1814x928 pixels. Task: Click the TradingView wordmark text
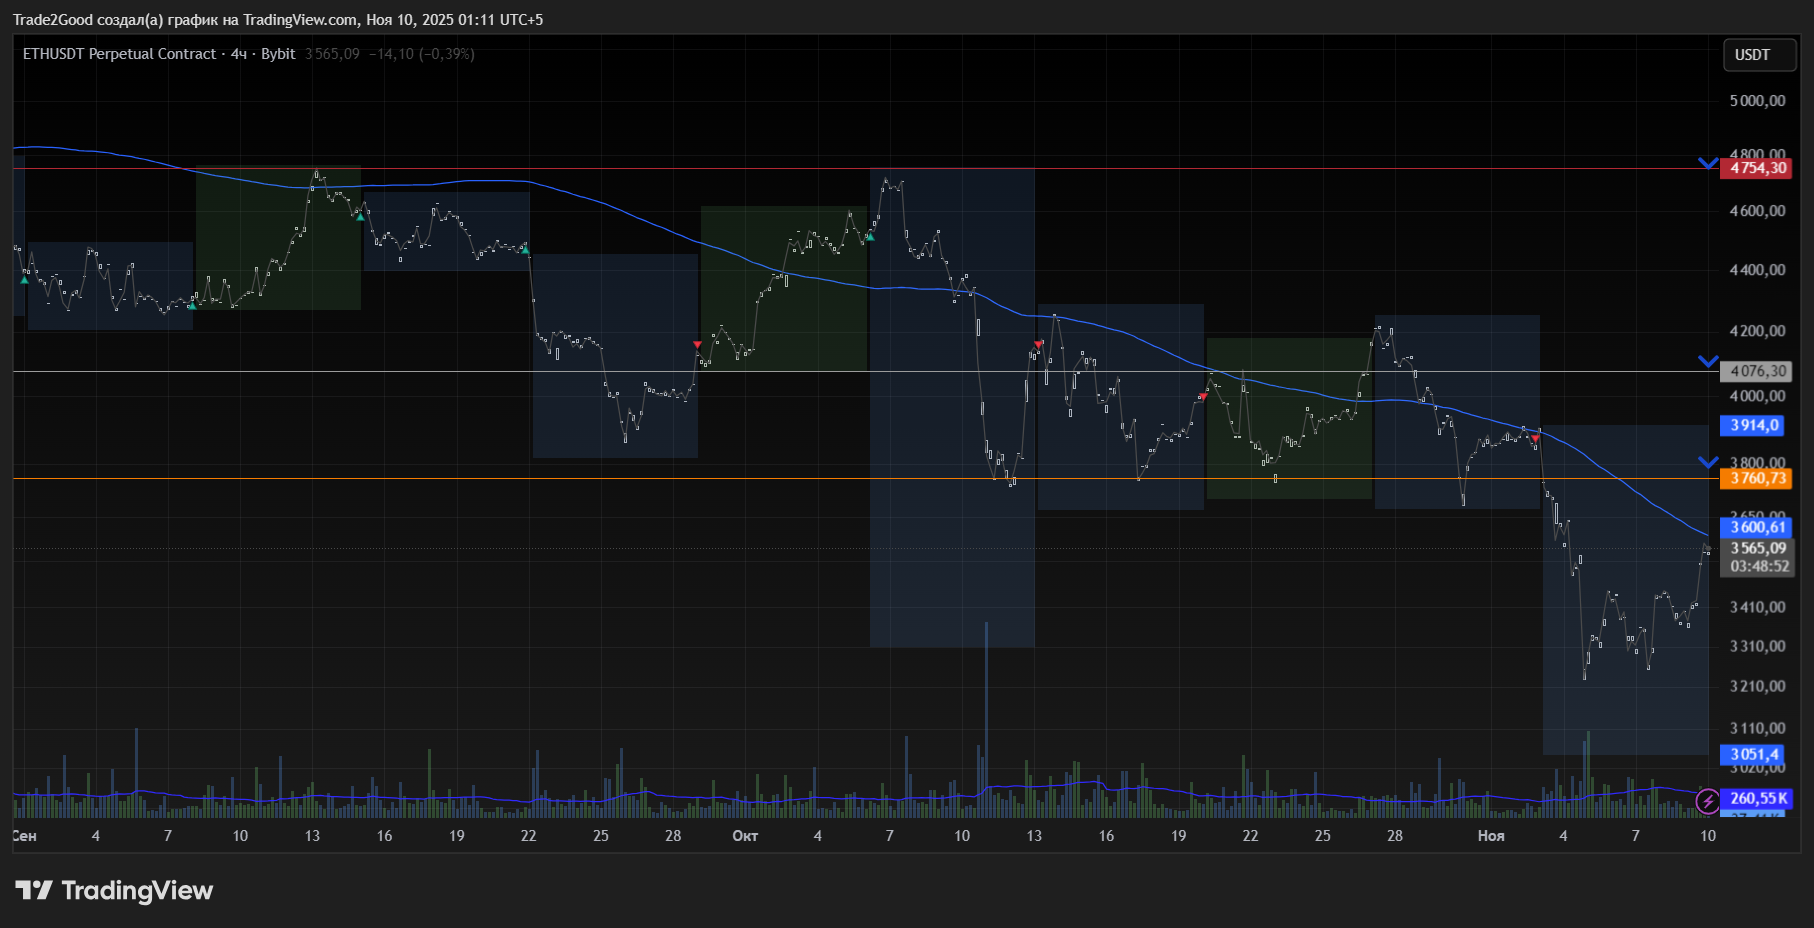pyautogui.click(x=137, y=890)
